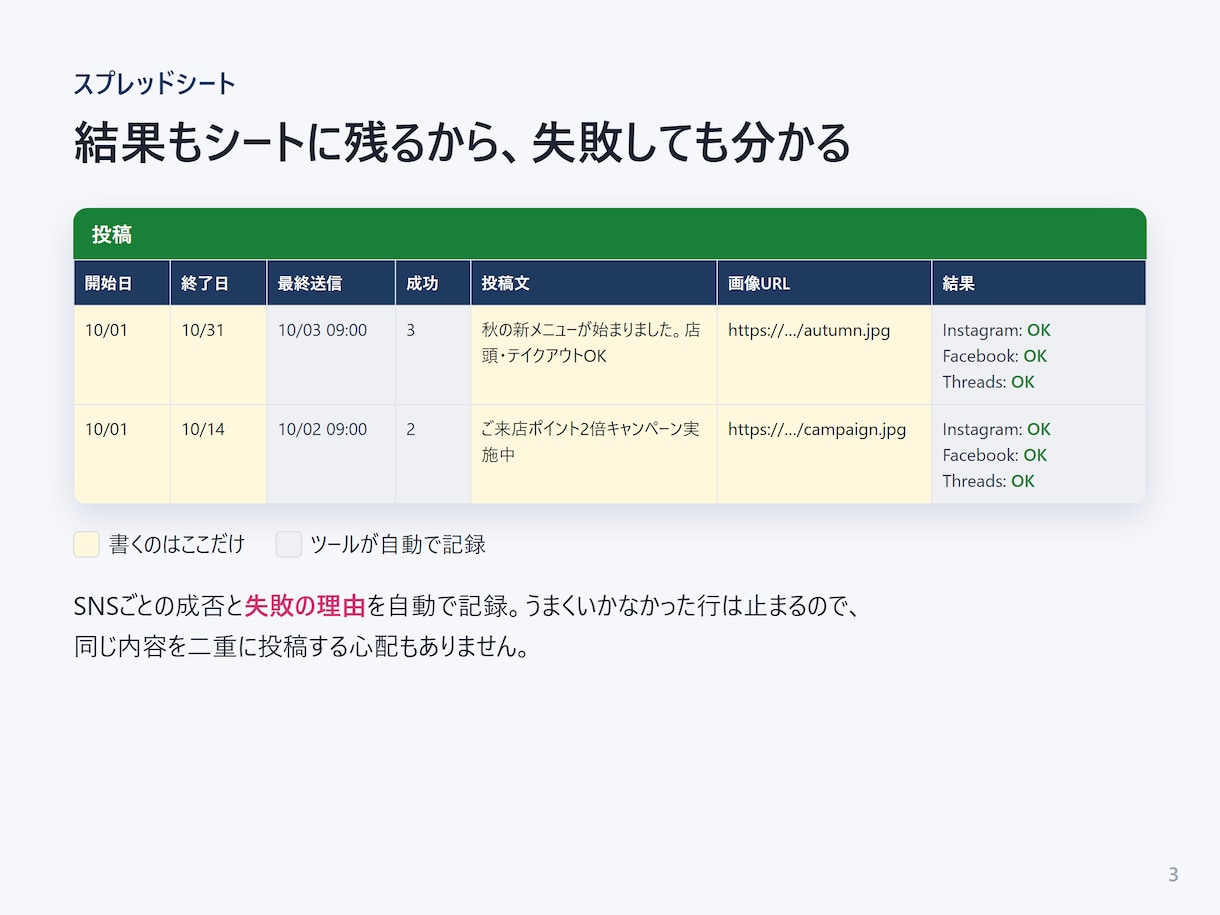1220x915 pixels.
Task: Click the campaign.jpg image URL cell
Action: click(824, 454)
